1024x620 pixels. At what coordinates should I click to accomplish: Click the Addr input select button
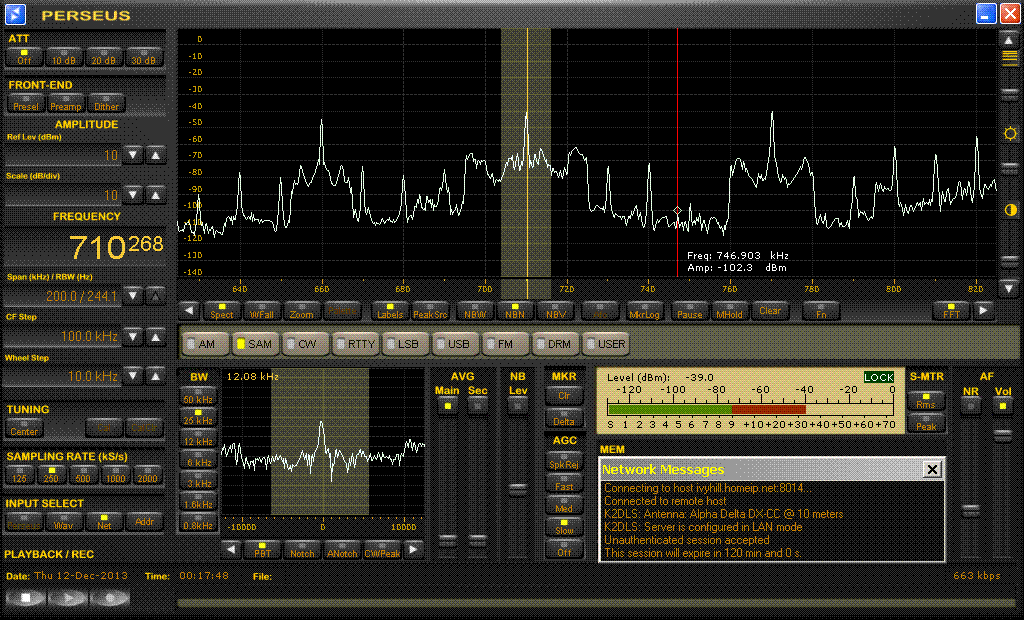click(x=144, y=521)
